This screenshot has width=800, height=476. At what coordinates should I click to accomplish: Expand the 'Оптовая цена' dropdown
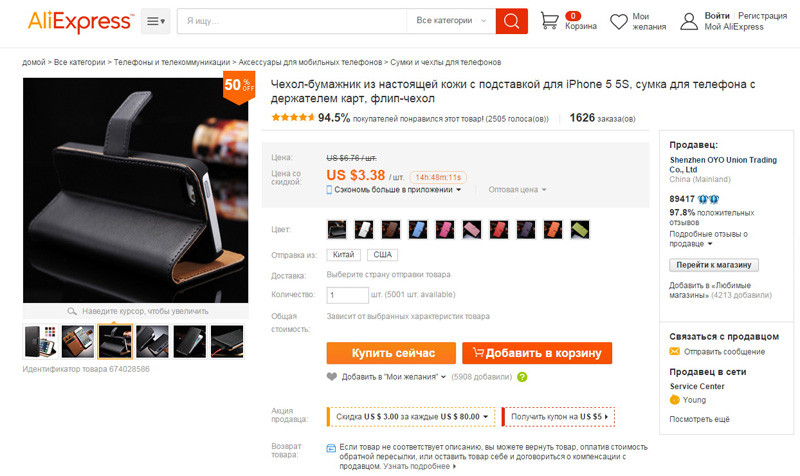pos(517,189)
